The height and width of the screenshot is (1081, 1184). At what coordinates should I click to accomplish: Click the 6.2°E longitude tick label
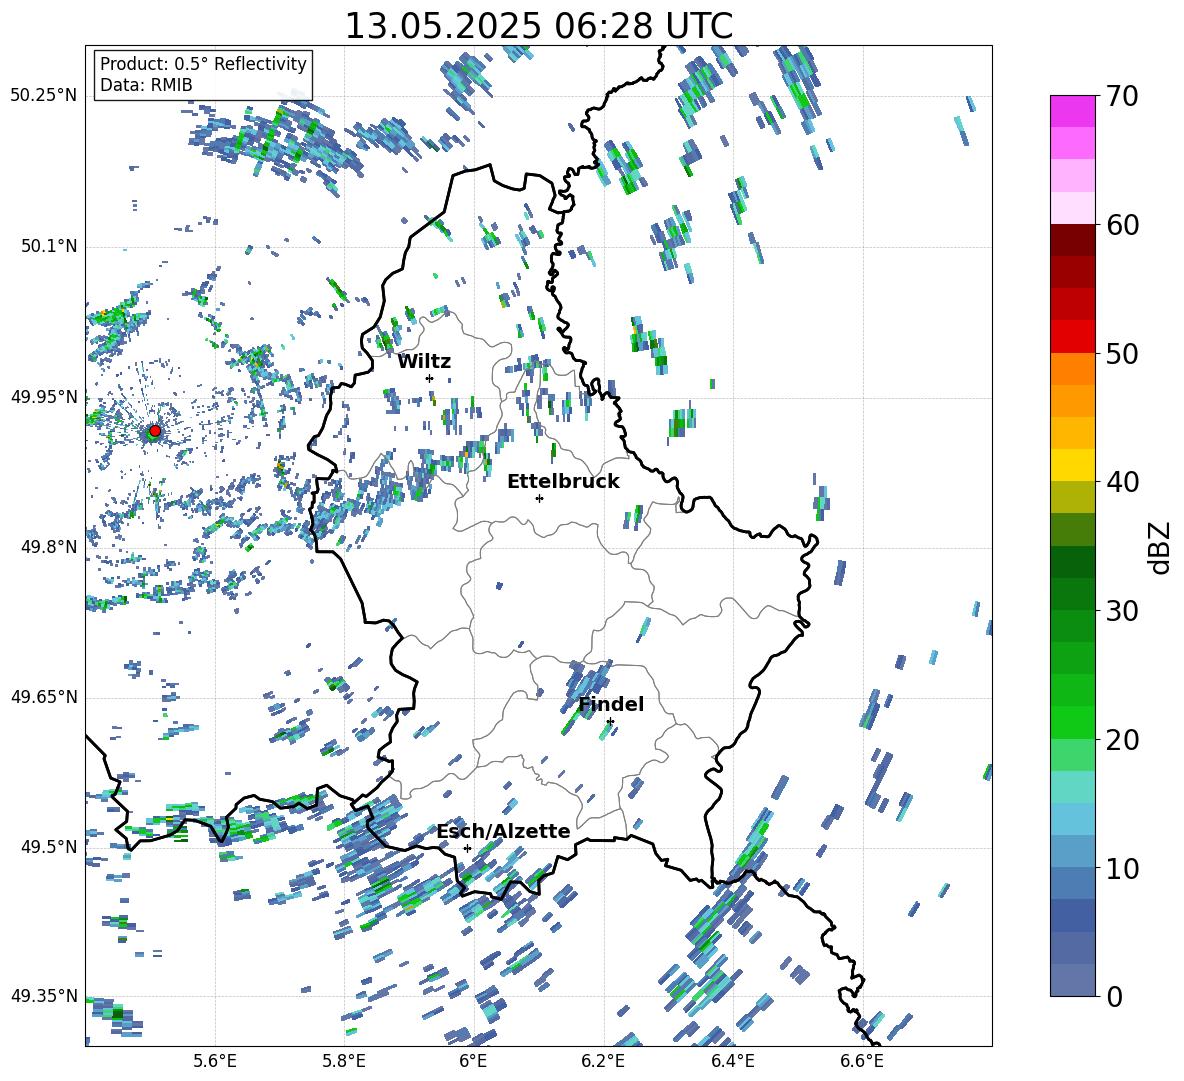click(603, 1062)
